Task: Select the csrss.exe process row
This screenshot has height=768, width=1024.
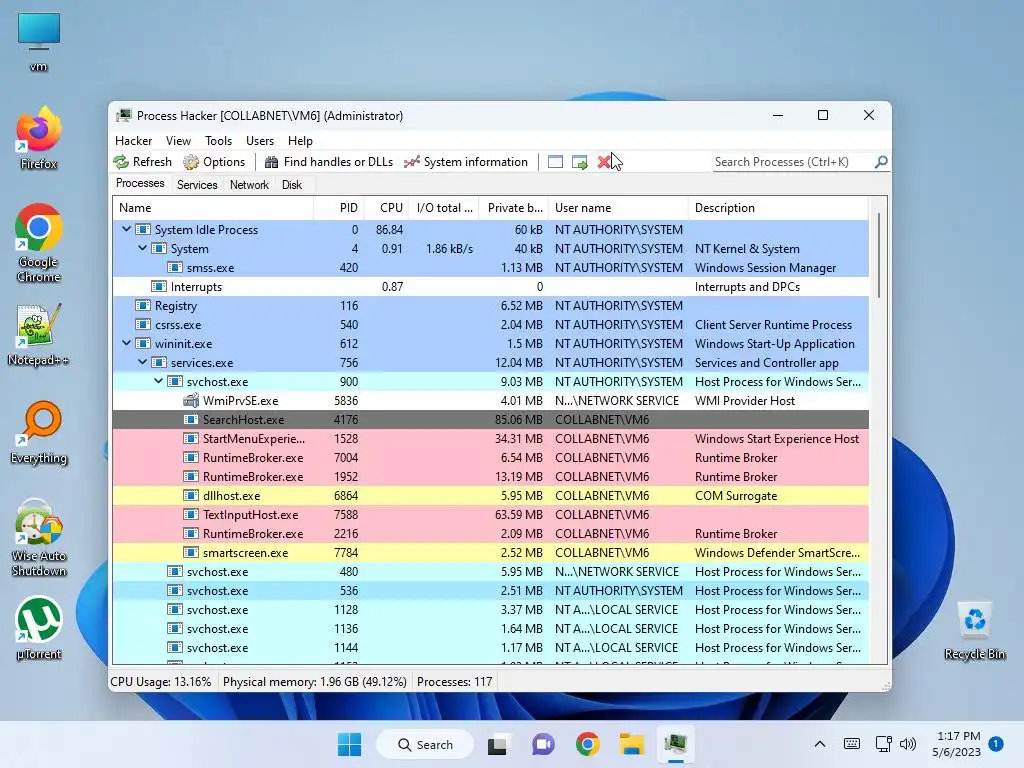Action: (x=490, y=325)
